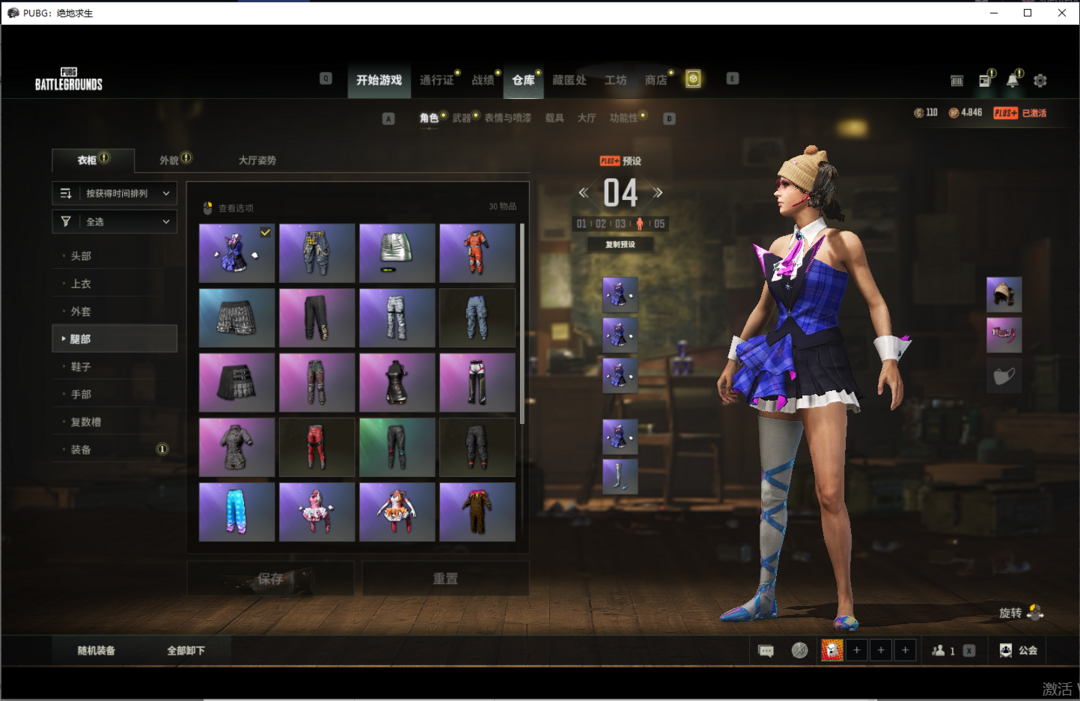Click the muted voice icon in bottom bar

tap(799, 650)
